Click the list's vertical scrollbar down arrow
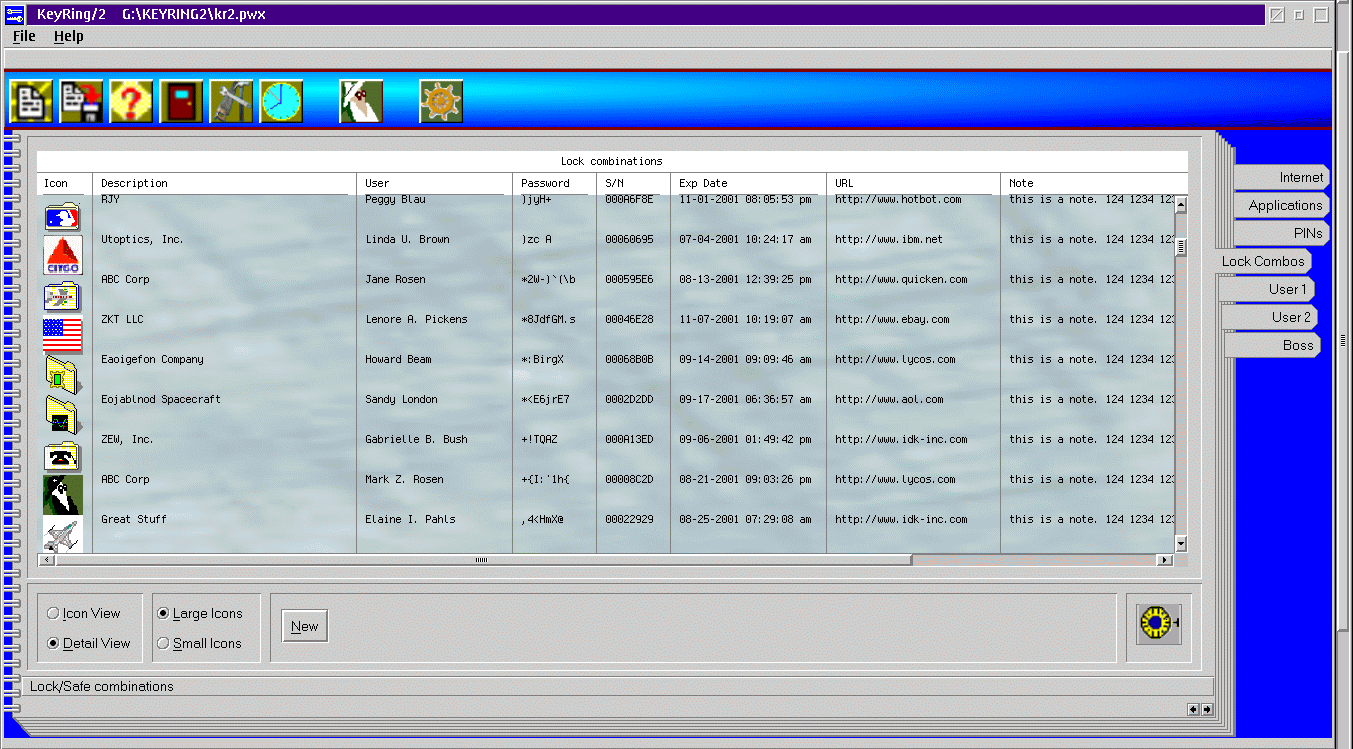Viewport: 1353px width, 749px height. point(1181,544)
